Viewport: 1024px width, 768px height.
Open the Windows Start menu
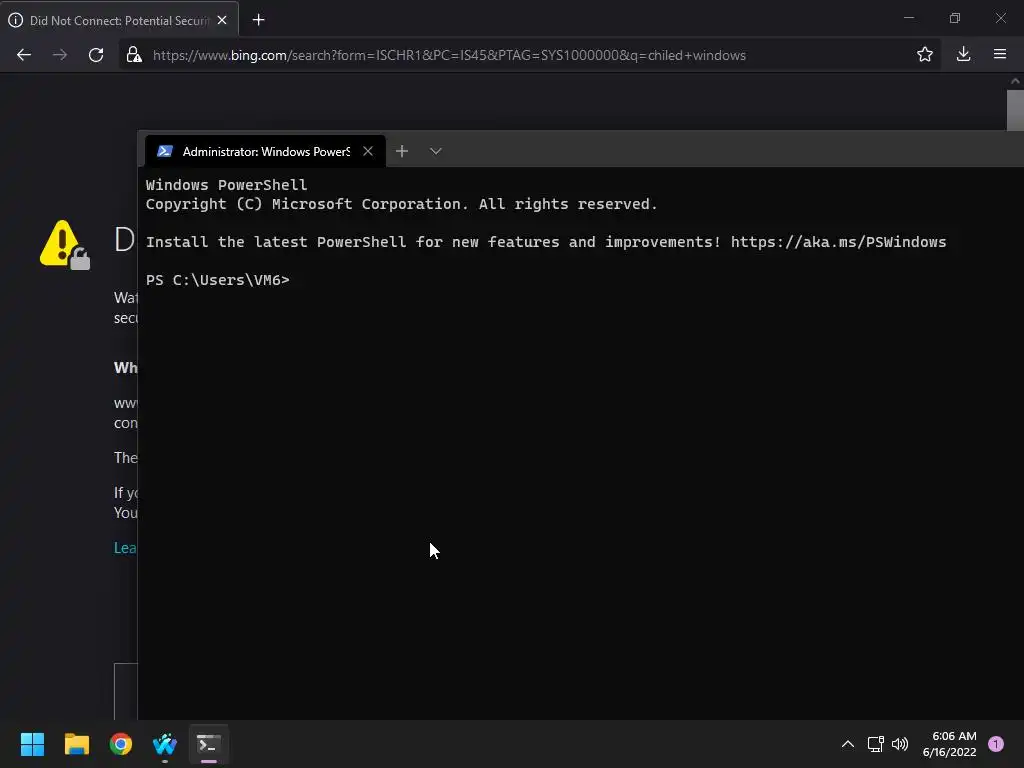coord(32,744)
